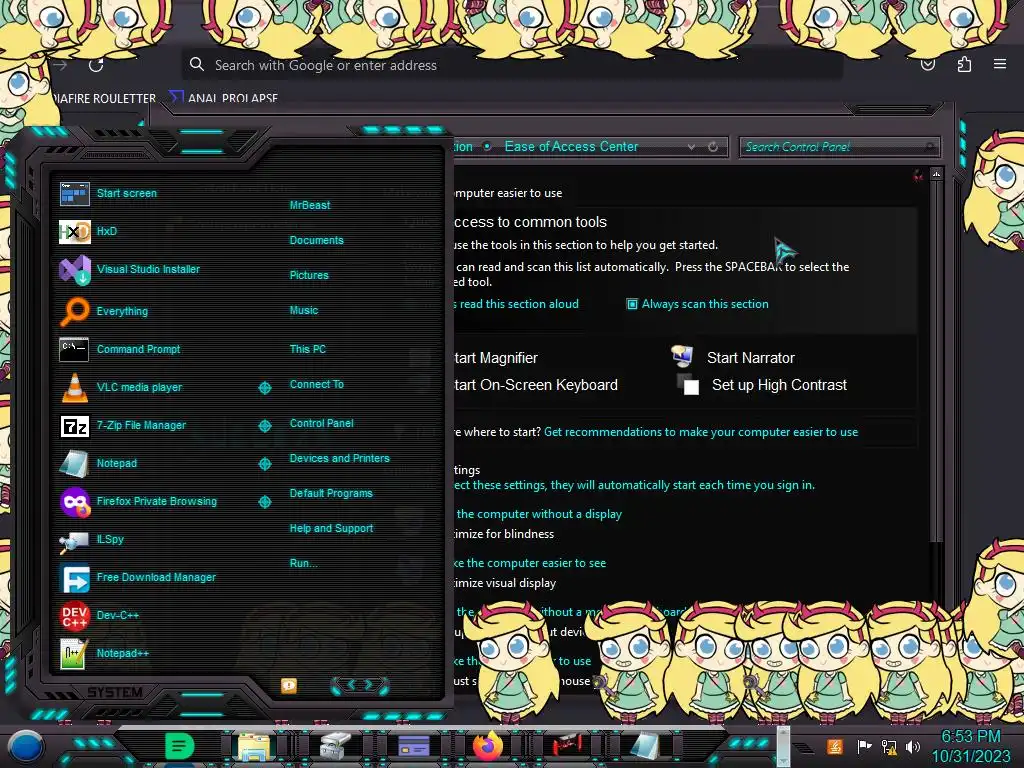Open Music from the Start menu
Viewport: 1024px width, 768px height.
click(x=304, y=310)
